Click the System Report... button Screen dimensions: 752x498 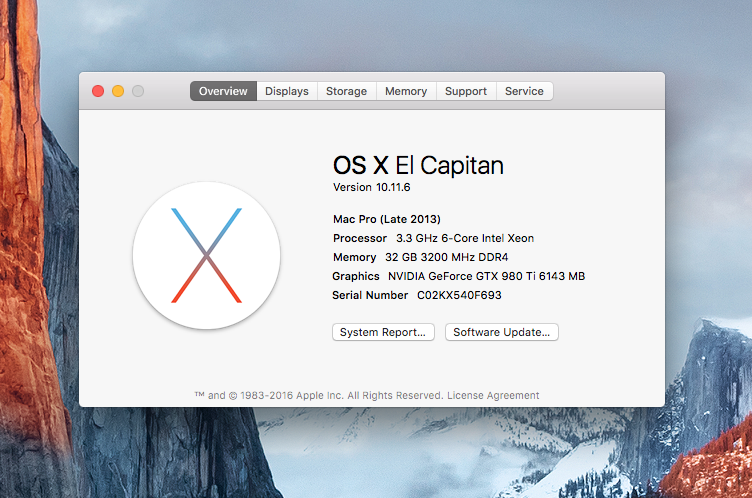pyautogui.click(x=383, y=332)
